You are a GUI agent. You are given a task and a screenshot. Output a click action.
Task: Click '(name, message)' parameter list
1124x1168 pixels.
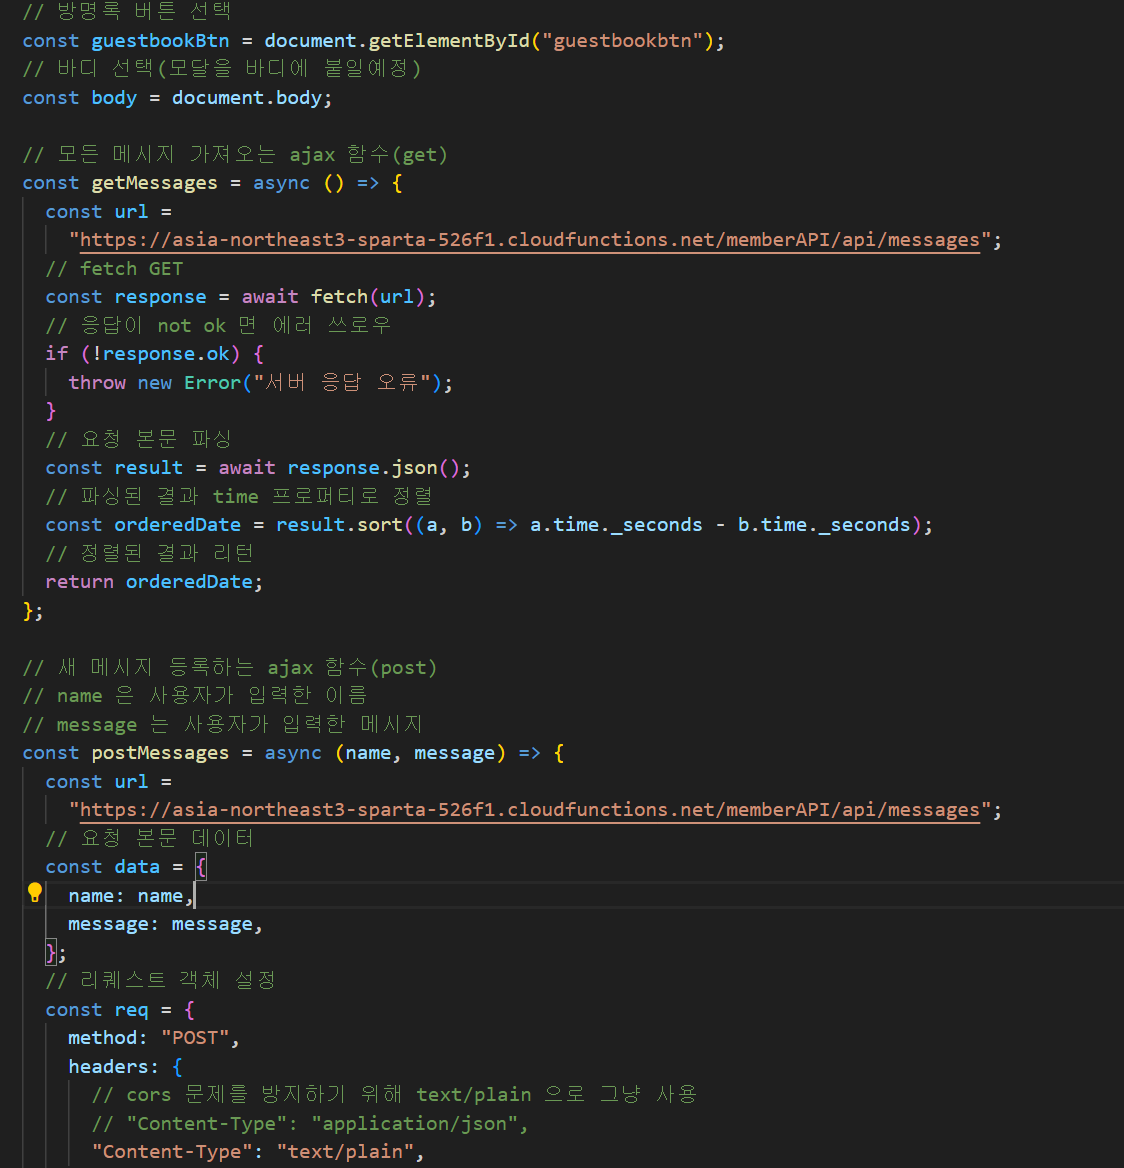420,753
